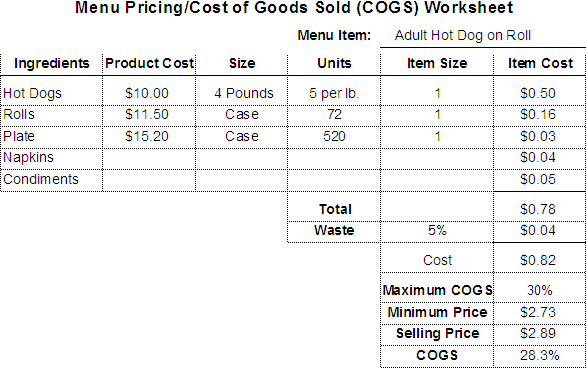This screenshot has width=586, height=370.
Task: Click the Ingredients column header
Action: (x=52, y=64)
